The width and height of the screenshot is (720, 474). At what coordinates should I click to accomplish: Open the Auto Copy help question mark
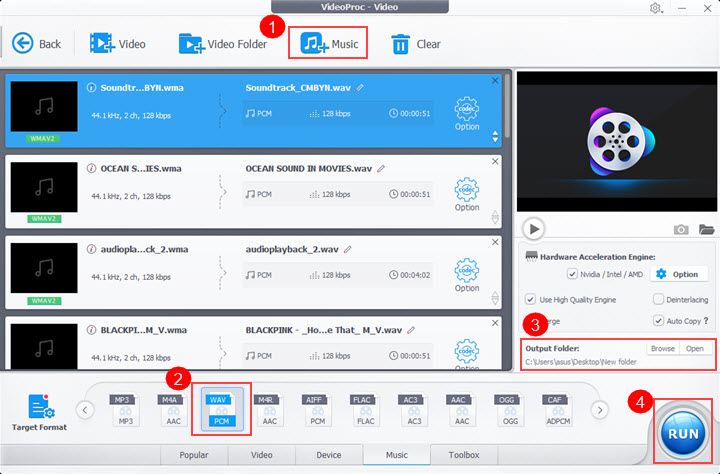[x=706, y=321]
